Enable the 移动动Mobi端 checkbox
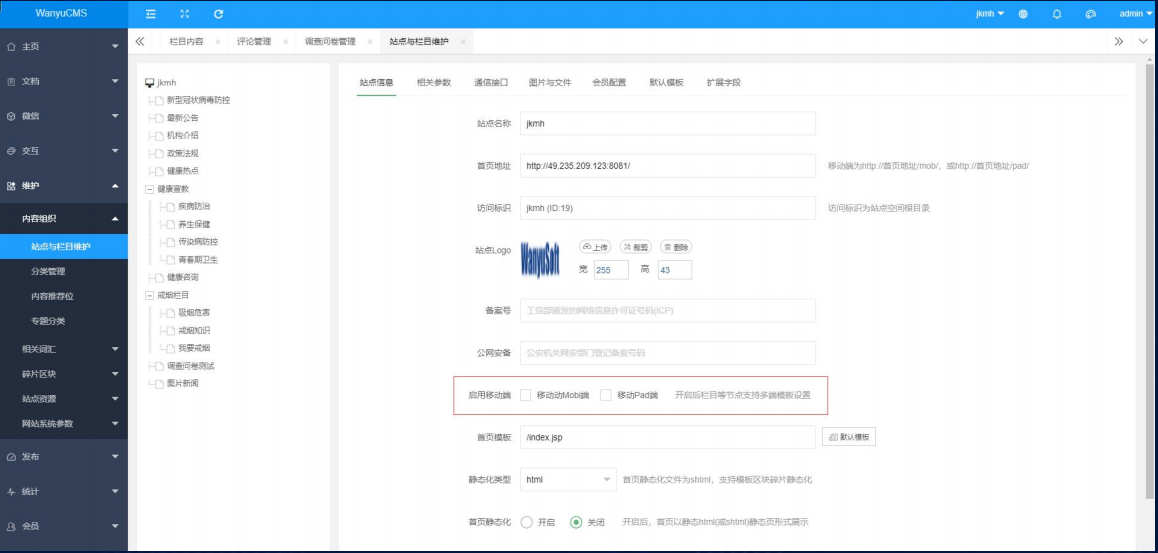This screenshot has width=1158, height=553. pyautogui.click(x=526, y=395)
